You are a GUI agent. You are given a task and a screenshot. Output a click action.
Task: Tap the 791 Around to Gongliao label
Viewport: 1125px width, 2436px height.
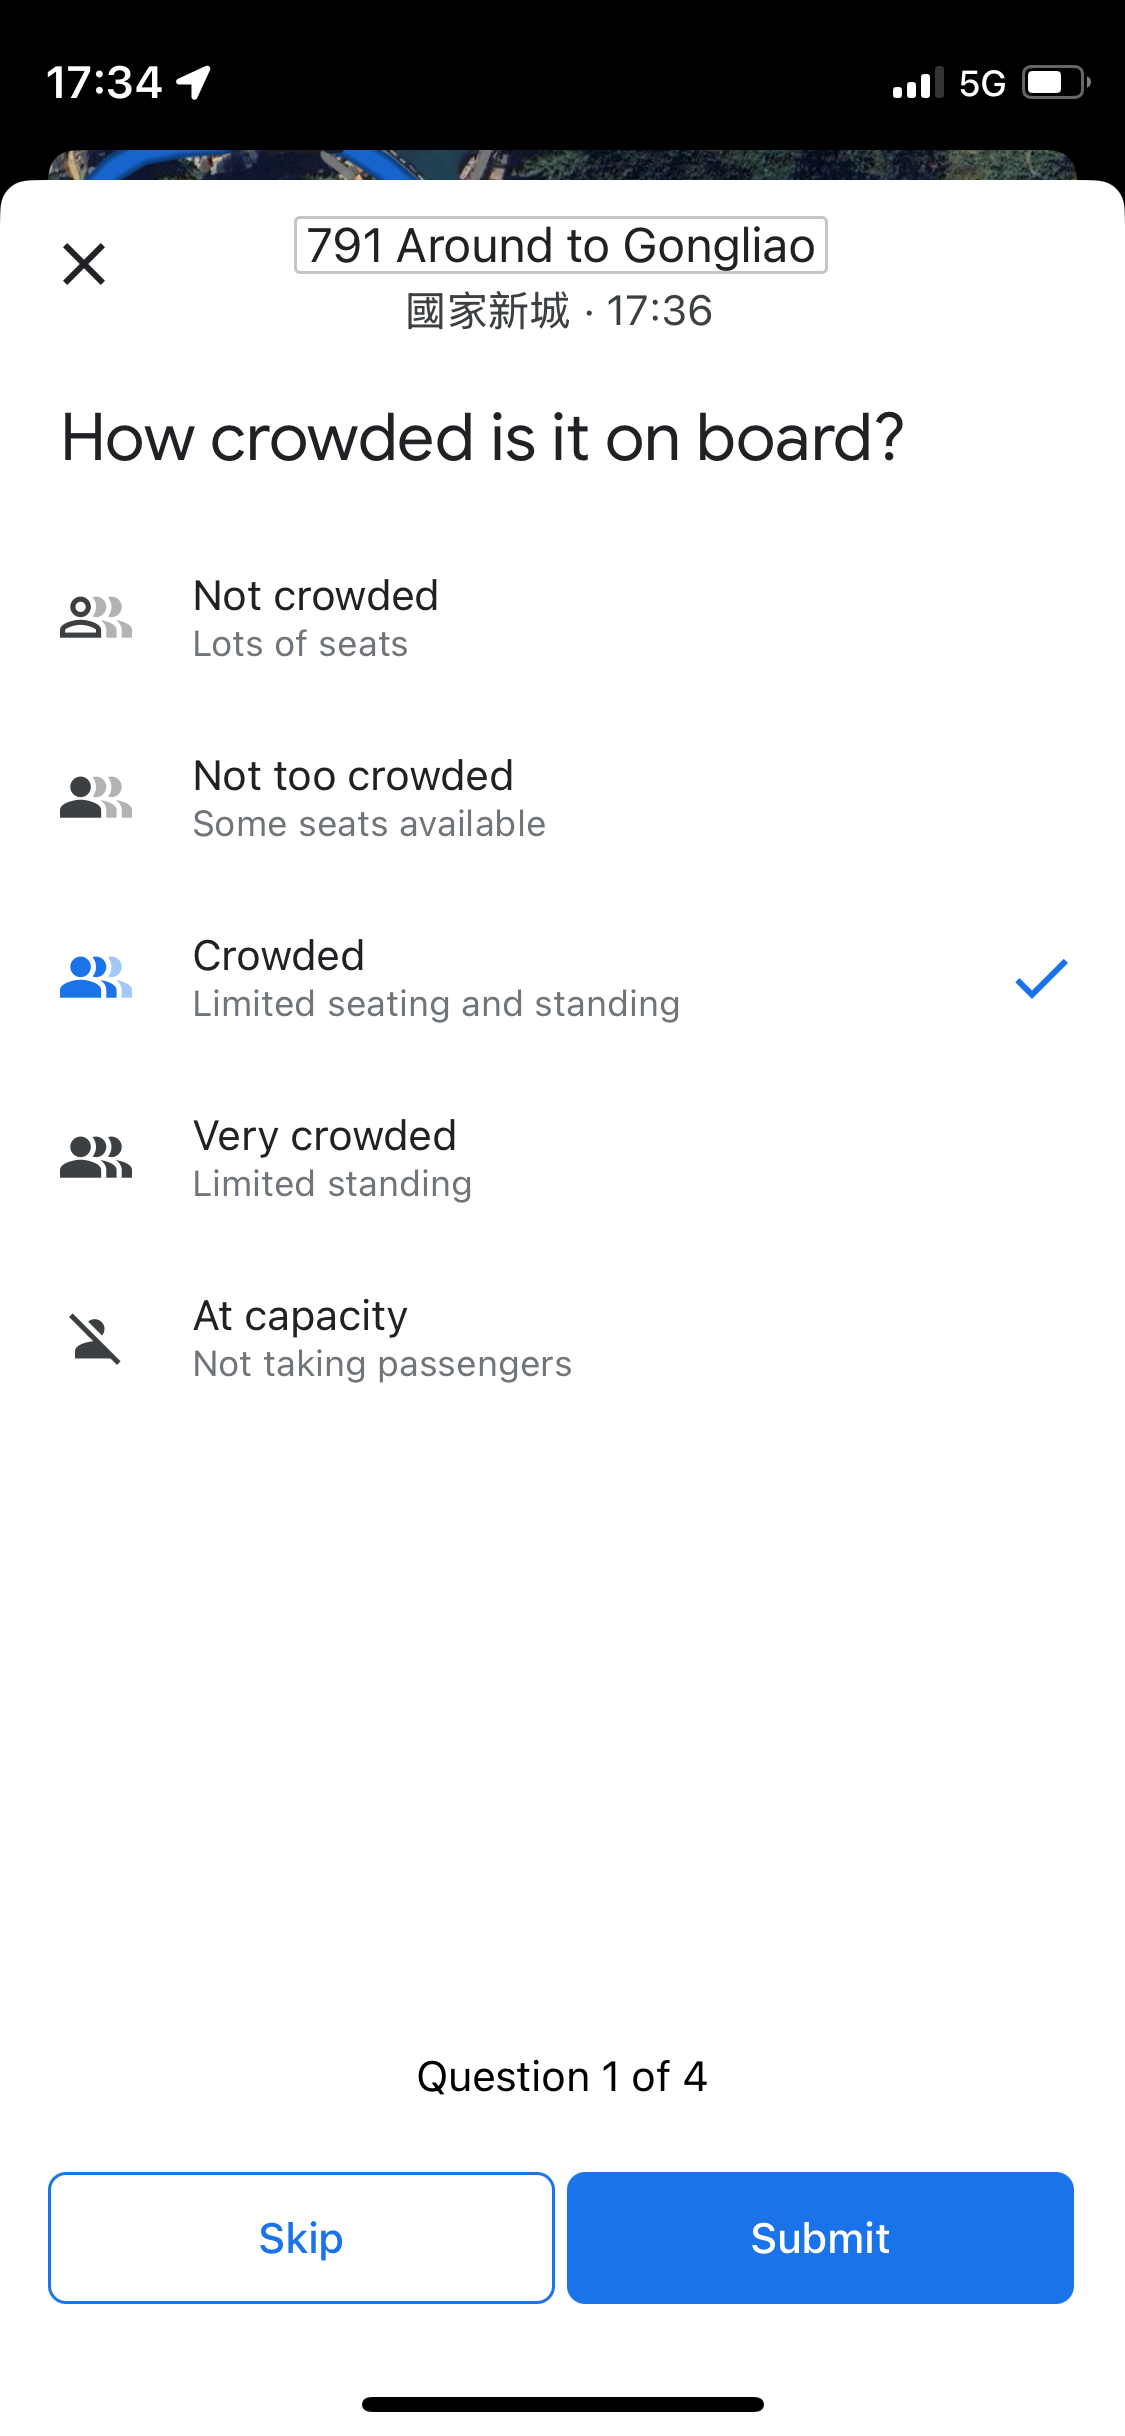point(561,245)
